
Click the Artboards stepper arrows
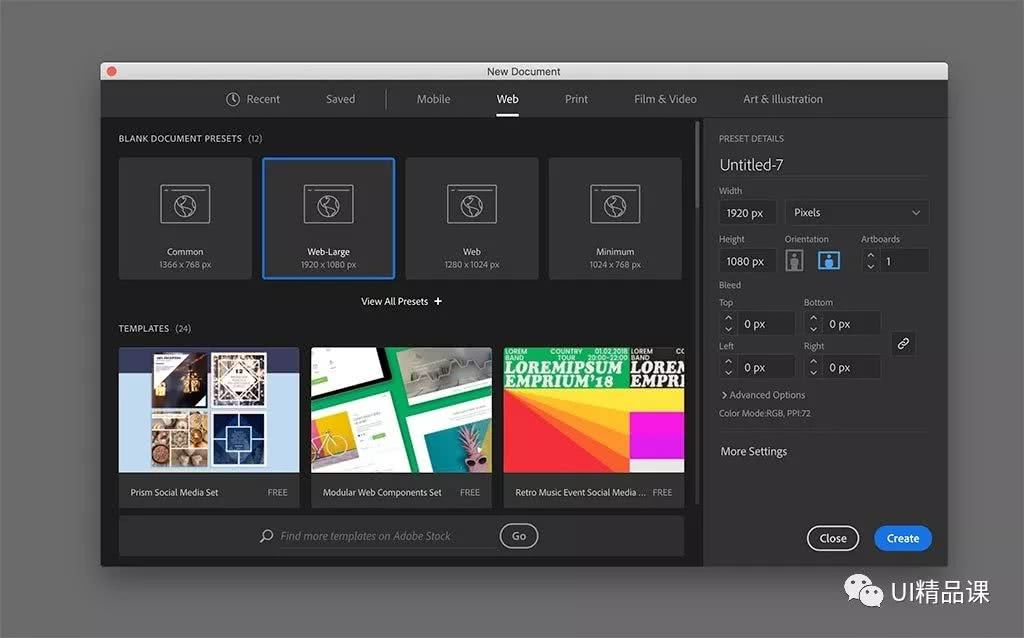pos(870,261)
